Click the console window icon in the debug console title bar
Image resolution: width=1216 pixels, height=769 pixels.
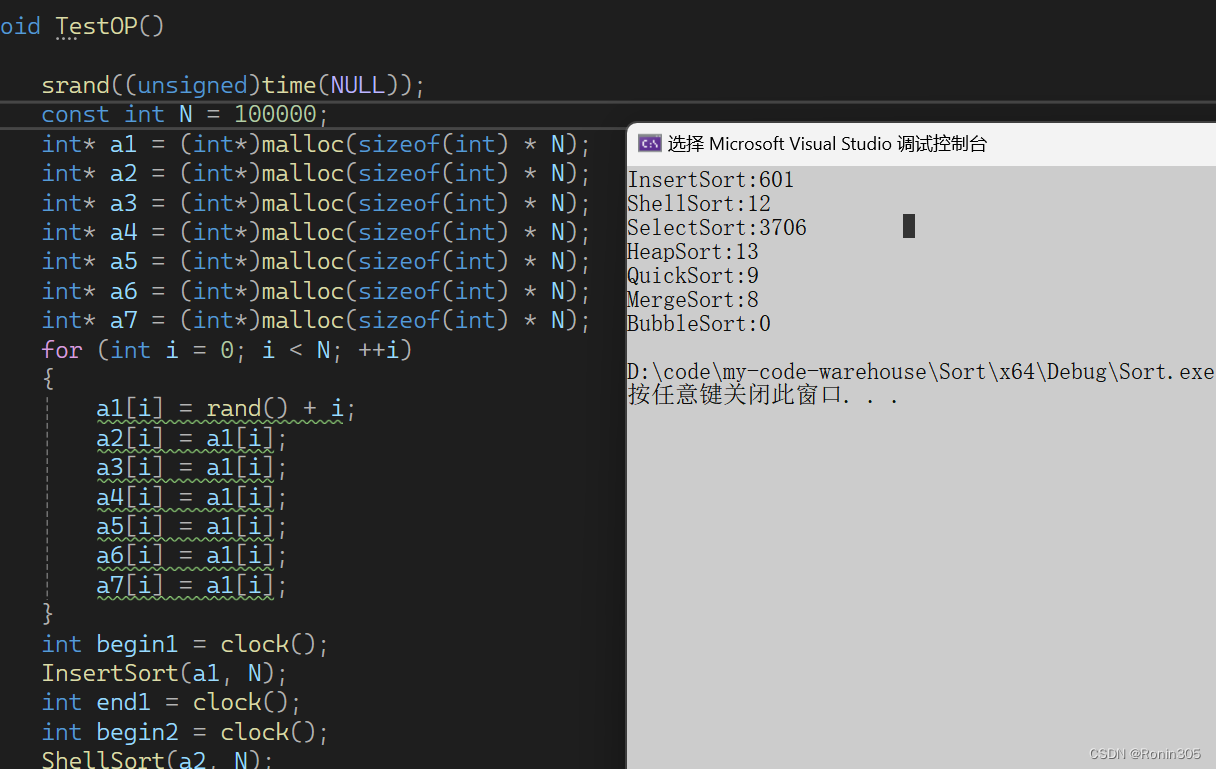click(x=650, y=143)
